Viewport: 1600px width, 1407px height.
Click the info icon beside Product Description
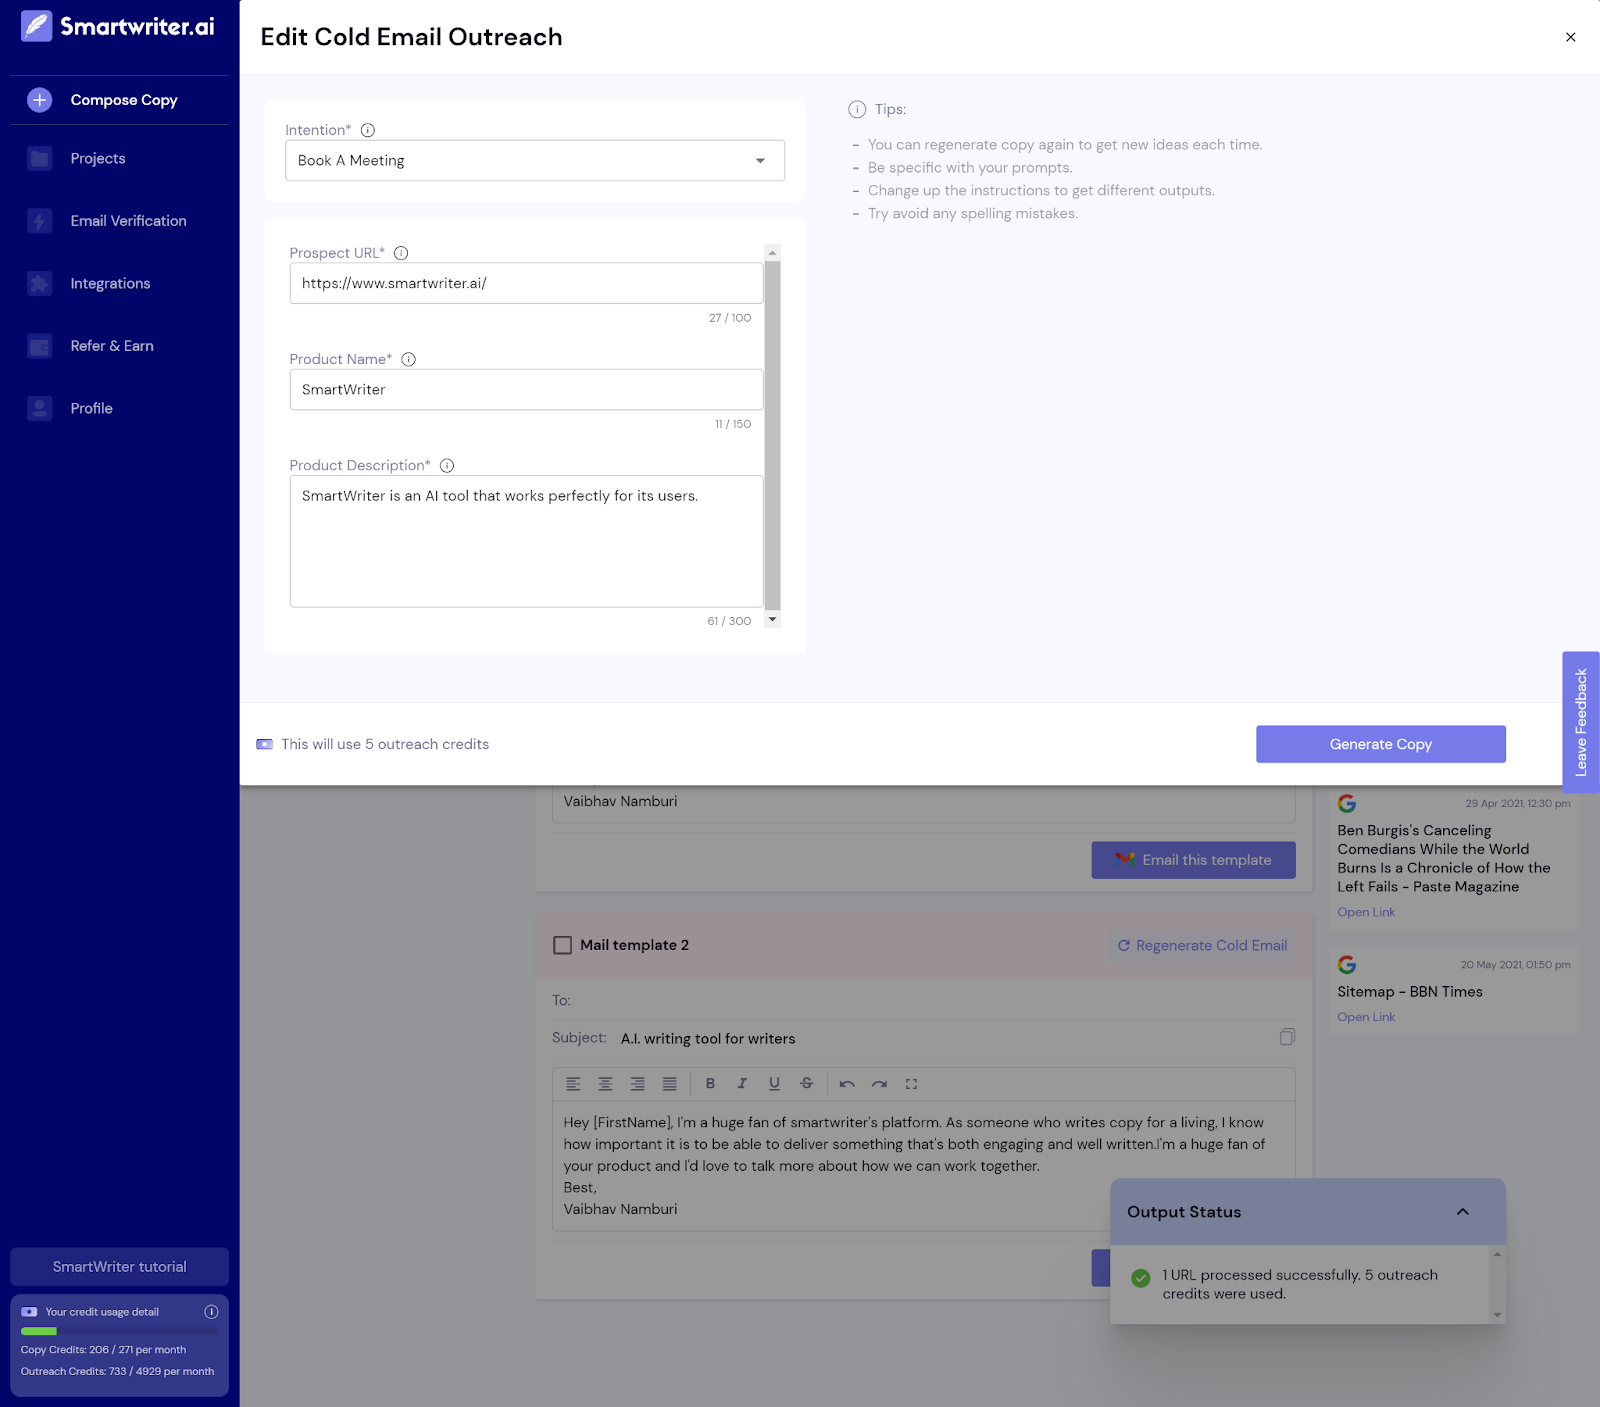pos(447,465)
